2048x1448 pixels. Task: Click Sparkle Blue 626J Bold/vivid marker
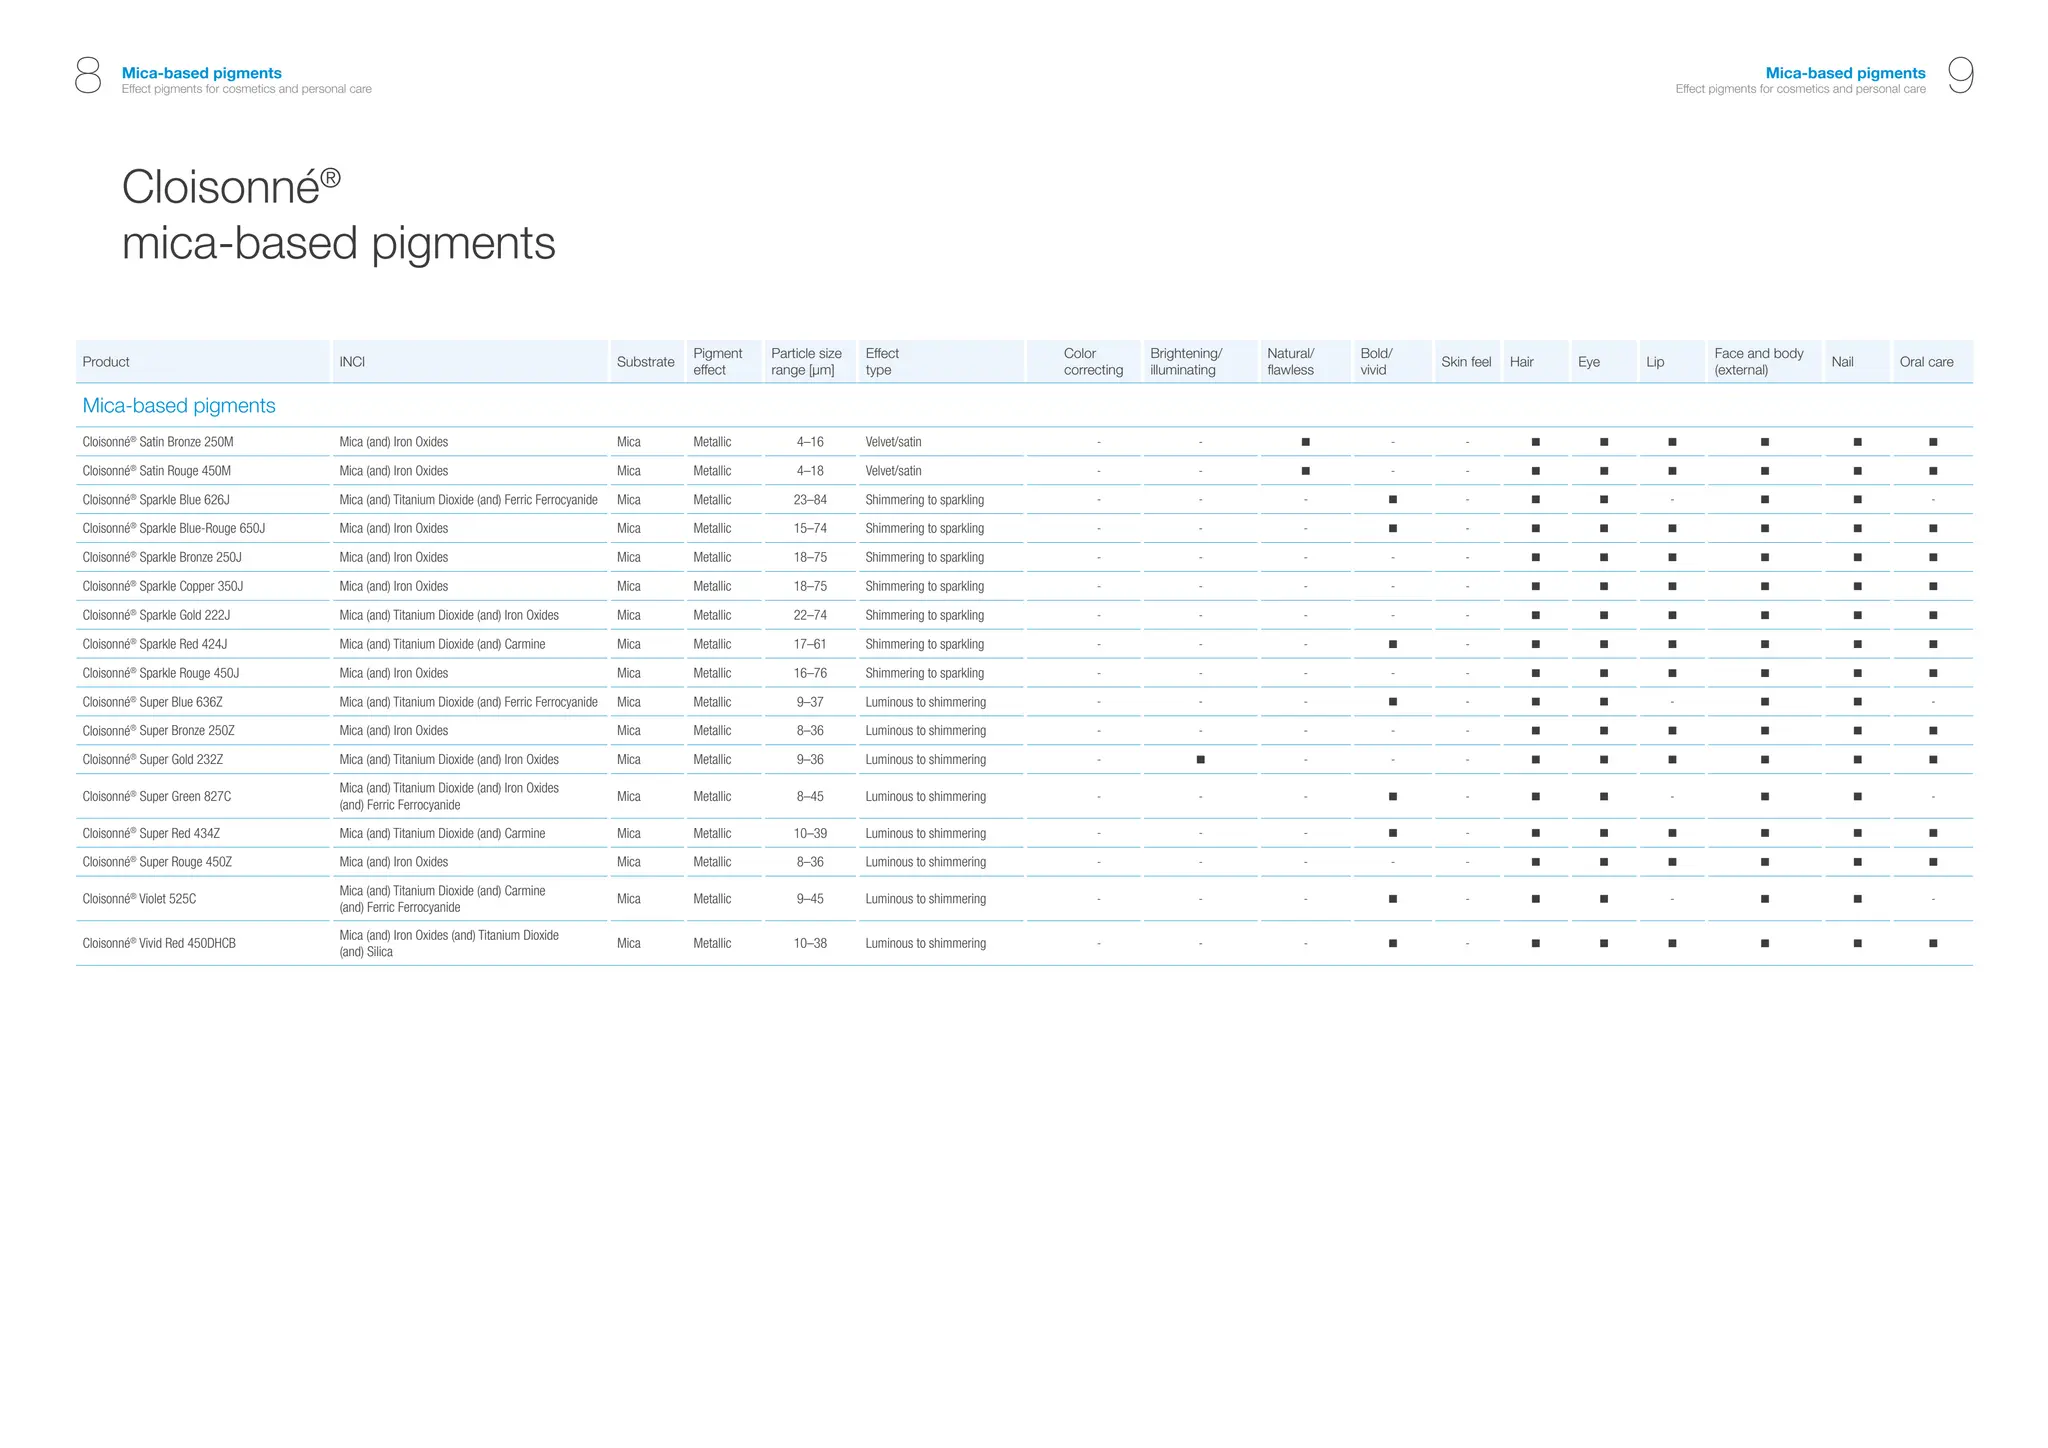(1392, 500)
